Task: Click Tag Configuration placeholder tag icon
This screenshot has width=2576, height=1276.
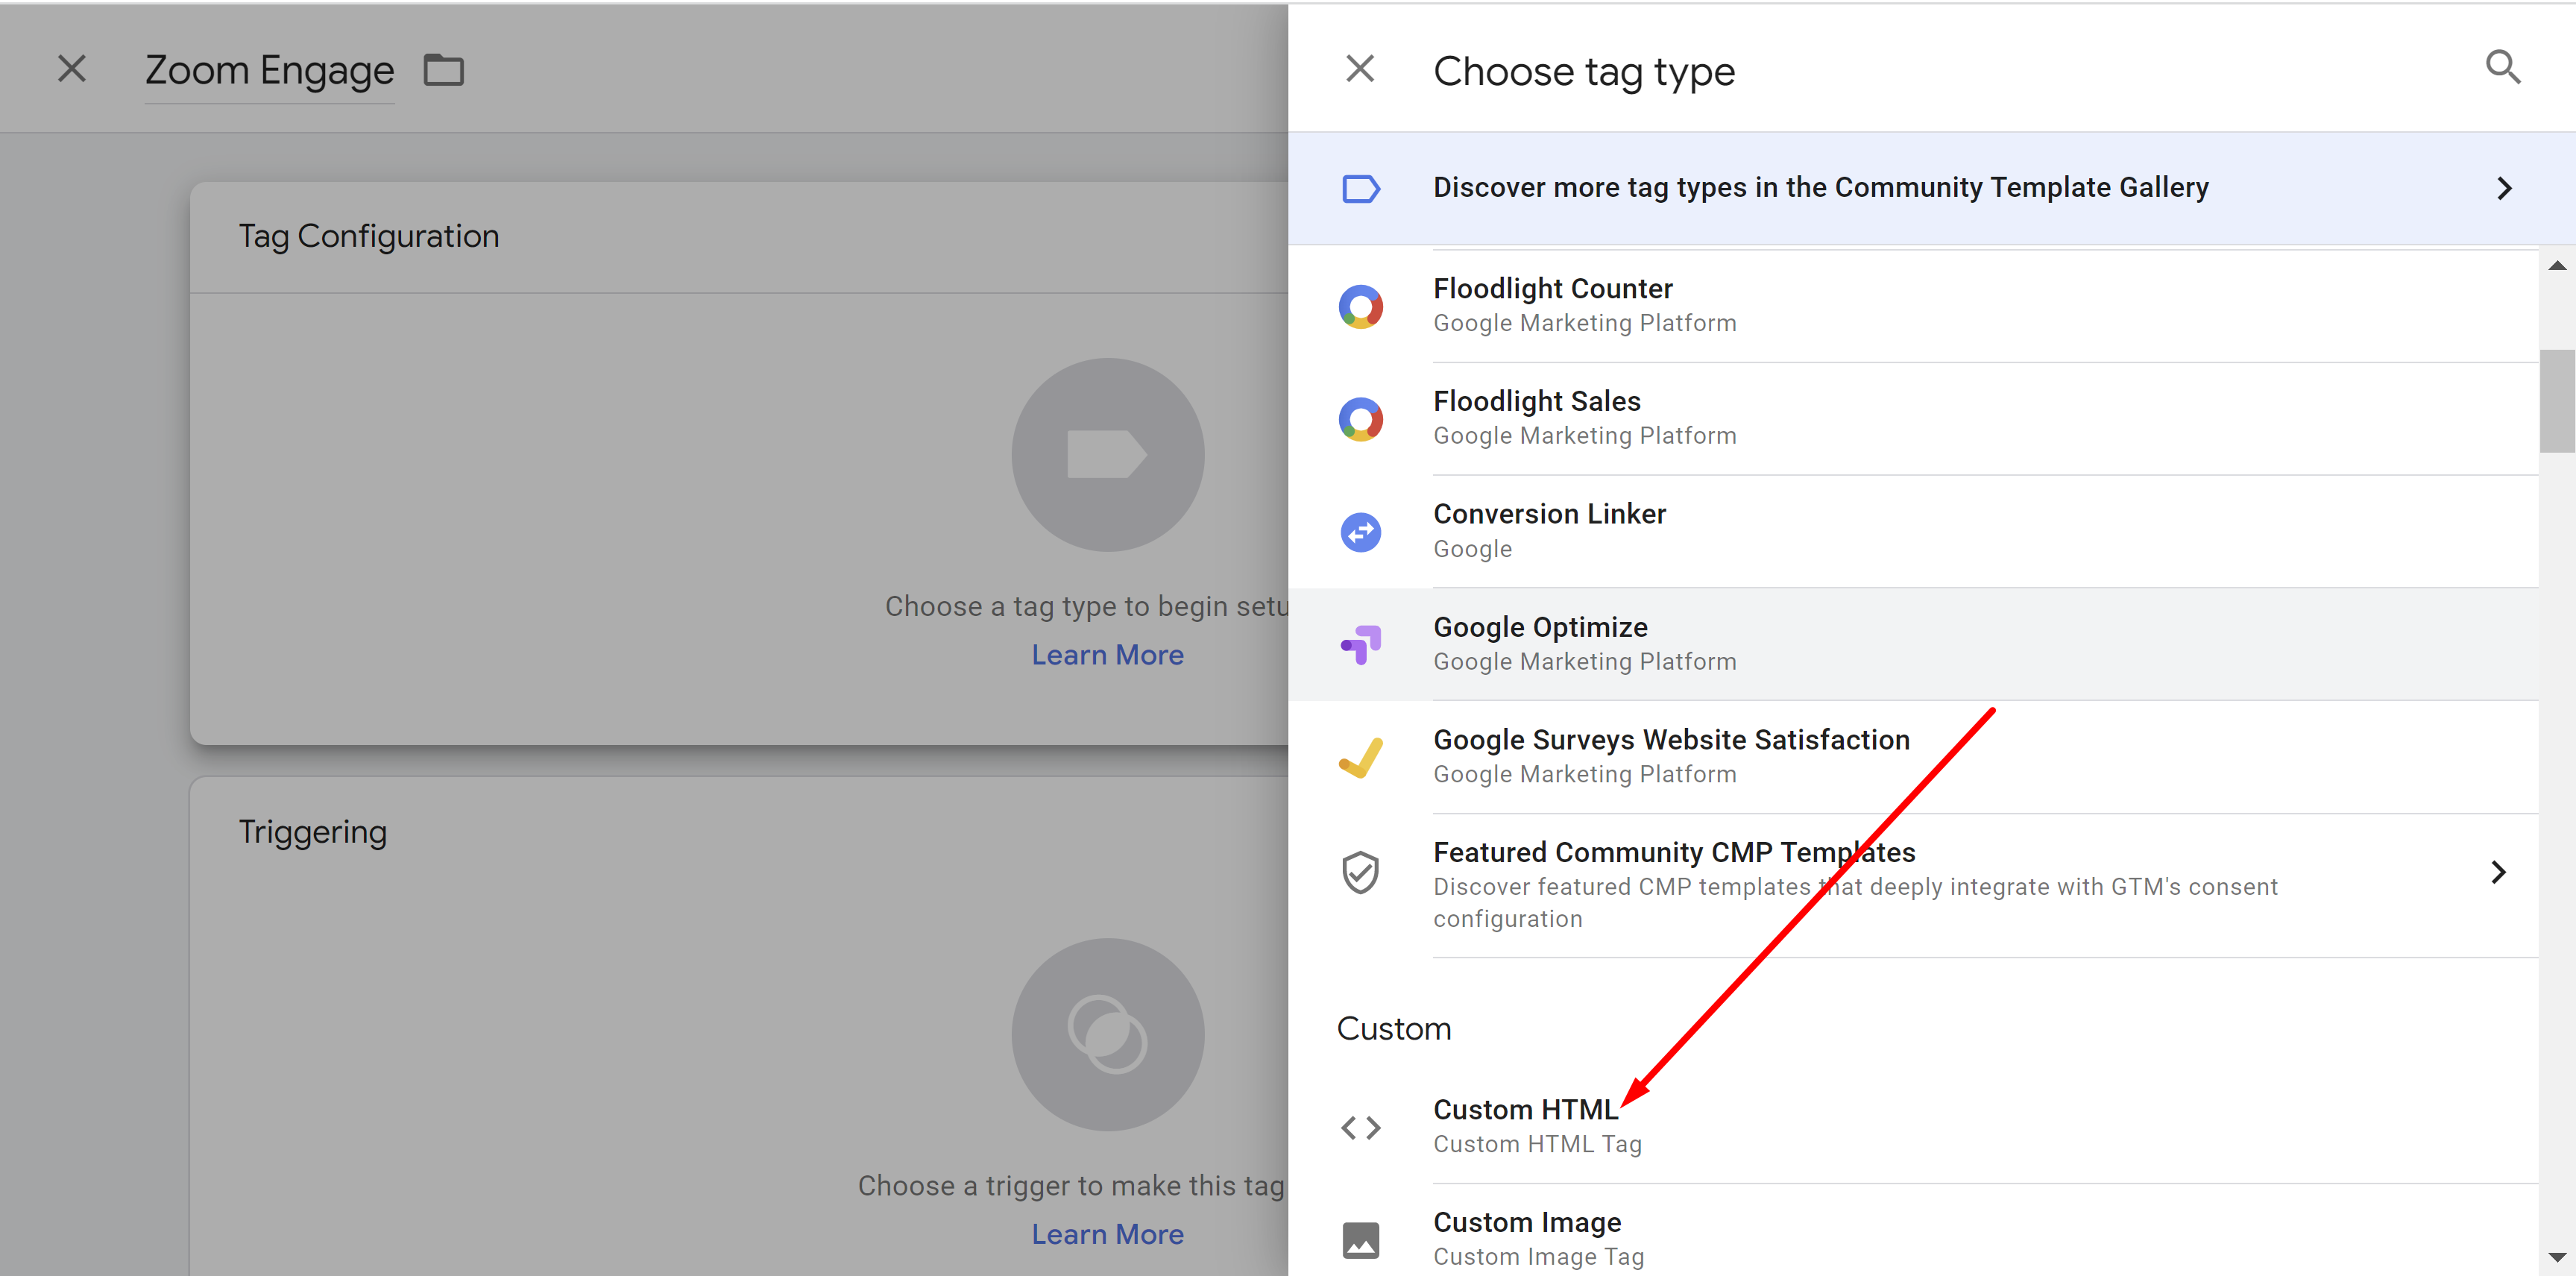Action: (1108, 455)
